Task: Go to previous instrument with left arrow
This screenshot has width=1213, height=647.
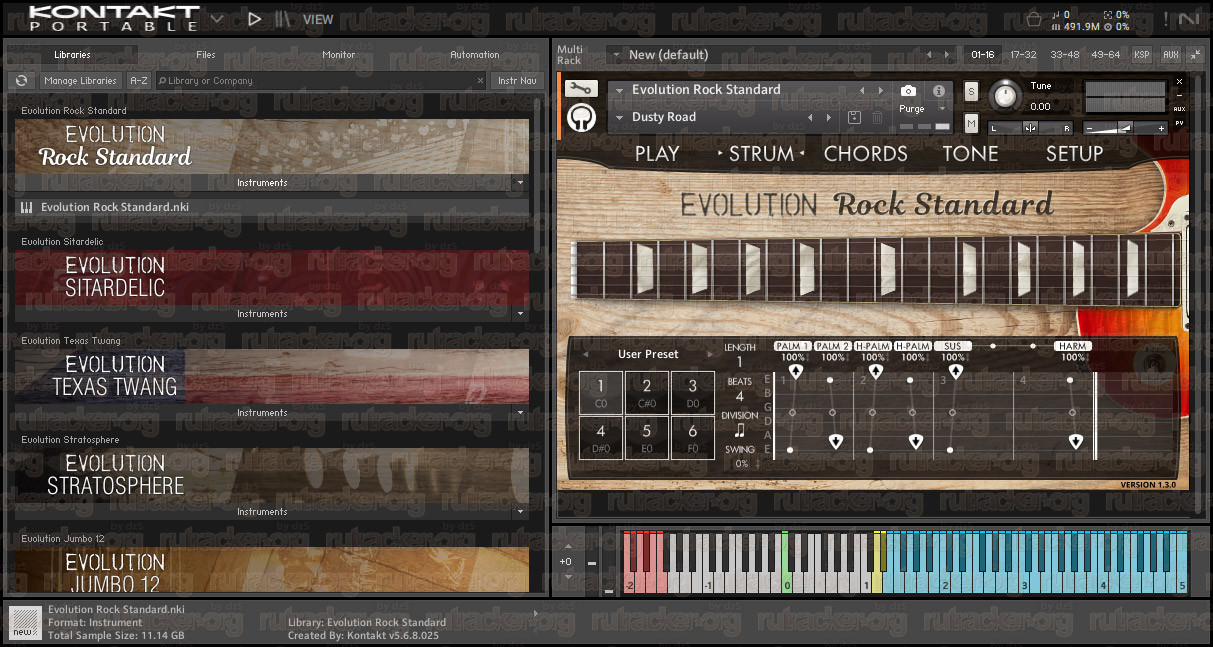Action: [862, 90]
